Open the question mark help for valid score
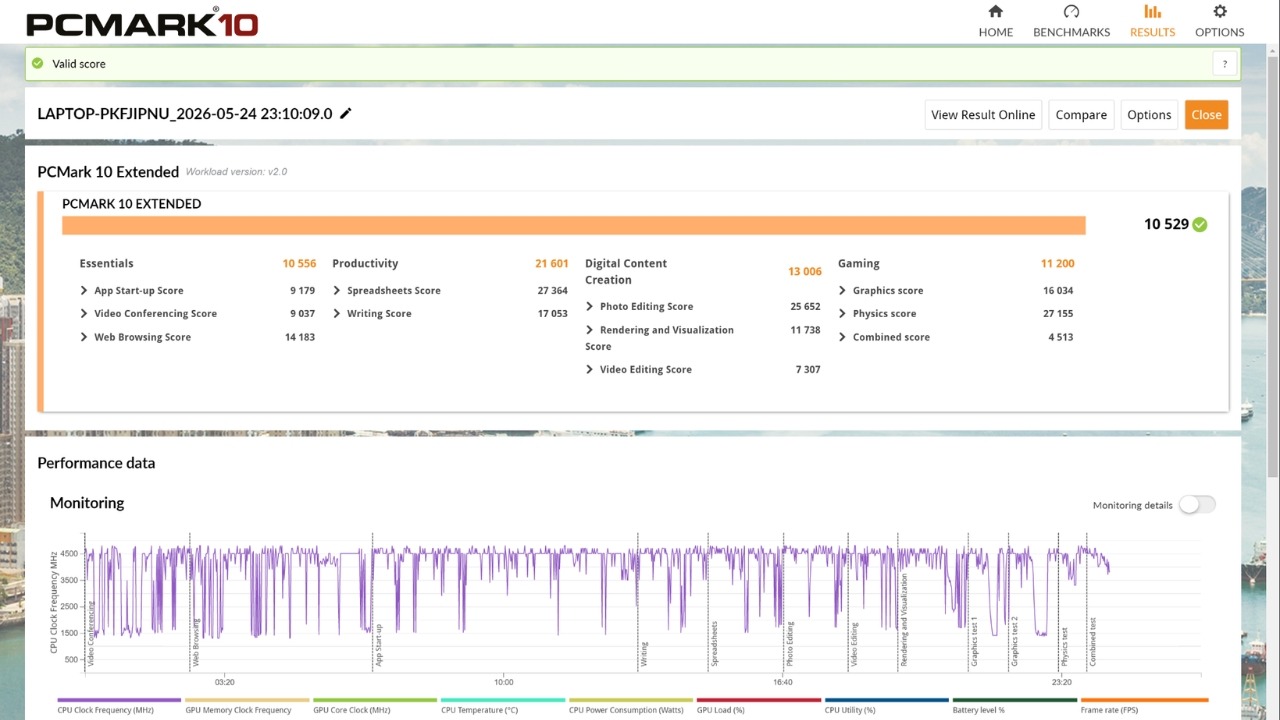 pos(1225,64)
